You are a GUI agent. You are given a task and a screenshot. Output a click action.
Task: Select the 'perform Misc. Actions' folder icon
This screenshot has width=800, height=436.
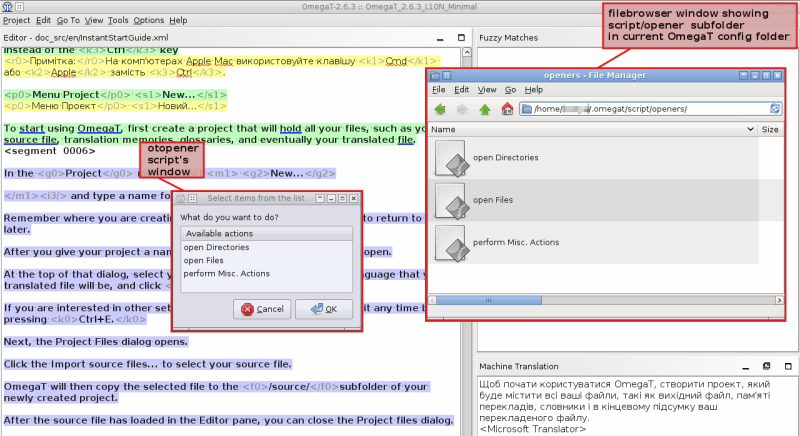click(x=452, y=243)
